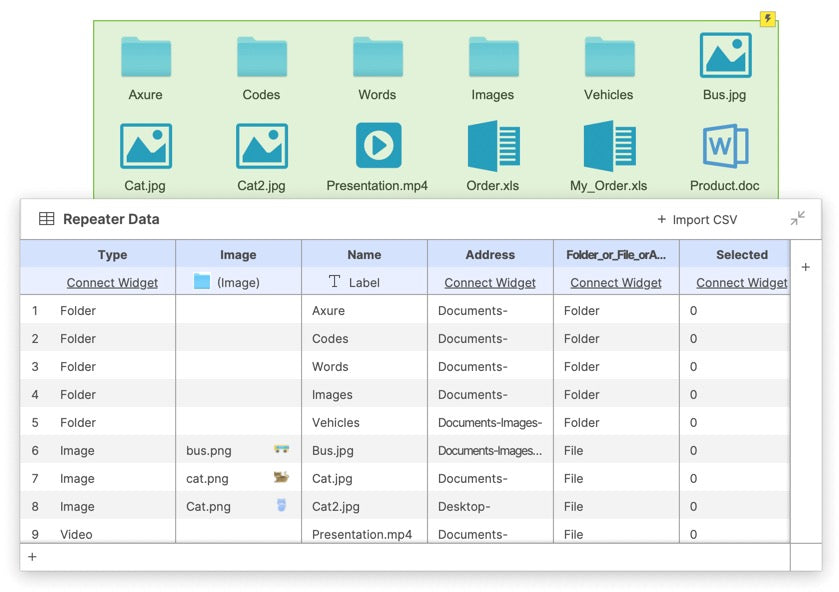Image resolution: width=839 pixels, height=592 pixels.
Task: Click the Selected column header
Action: 742,255
